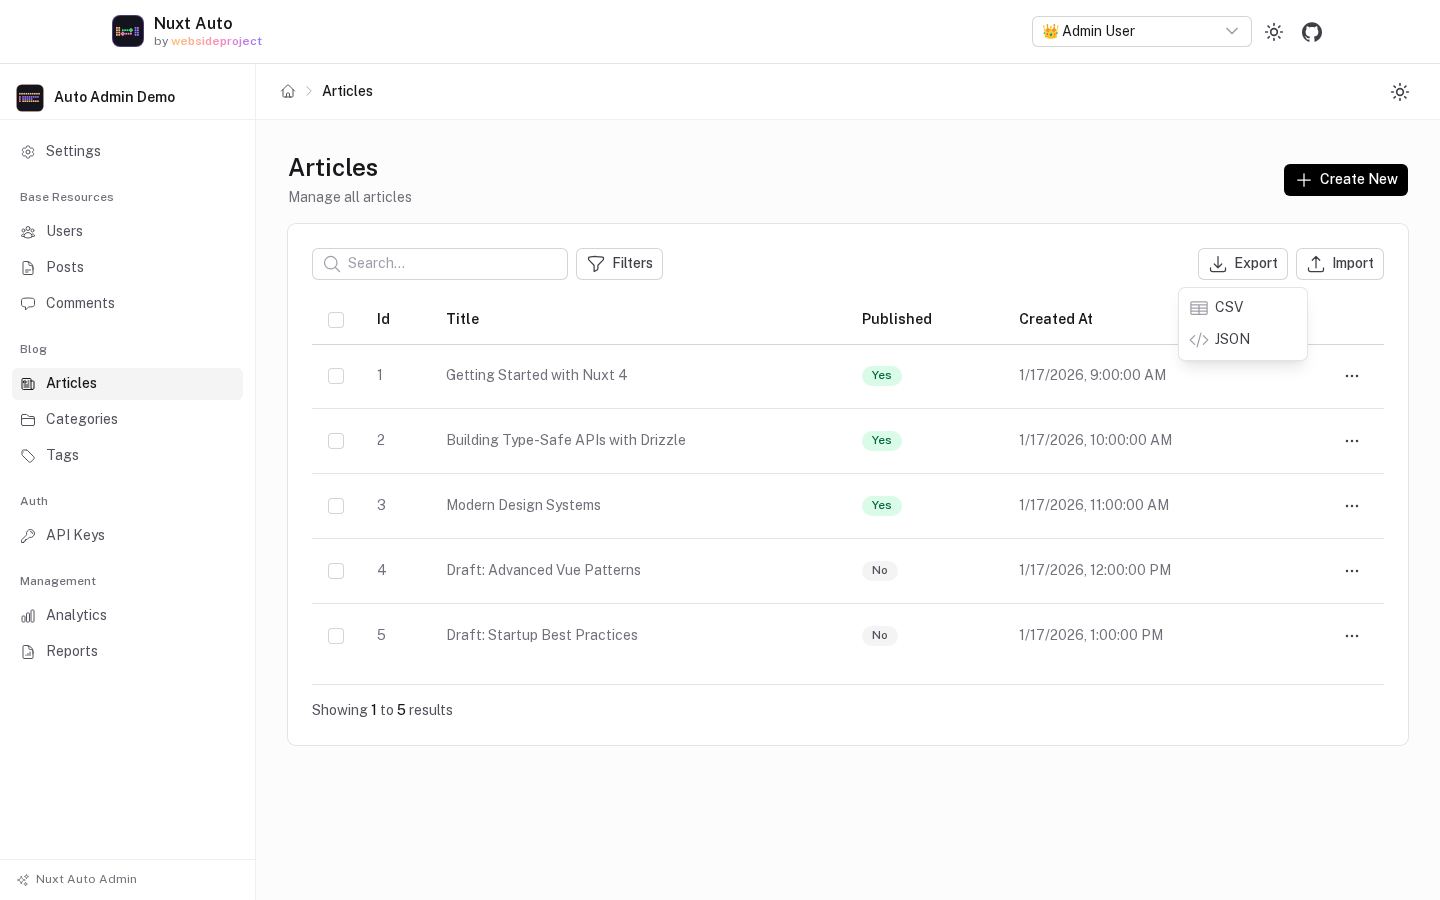Image resolution: width=1440 pixels, height=900 pixels.
Task: Click the Title column header
Action: [x=463, y=319]
